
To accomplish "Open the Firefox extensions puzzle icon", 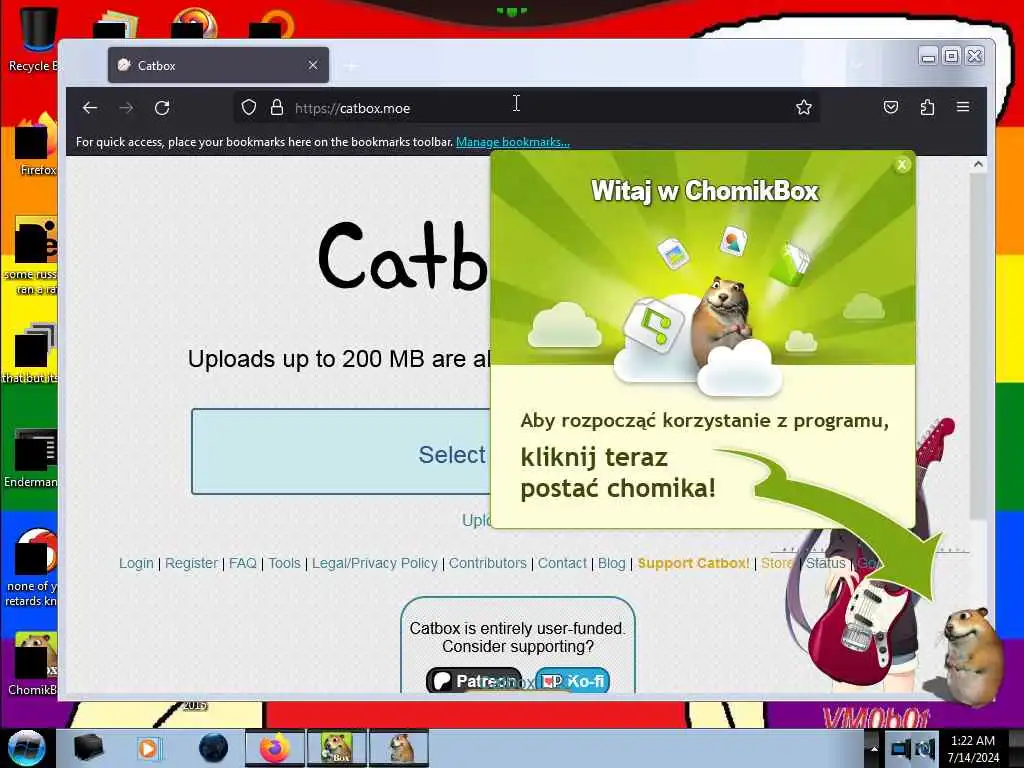I will 927,107.
